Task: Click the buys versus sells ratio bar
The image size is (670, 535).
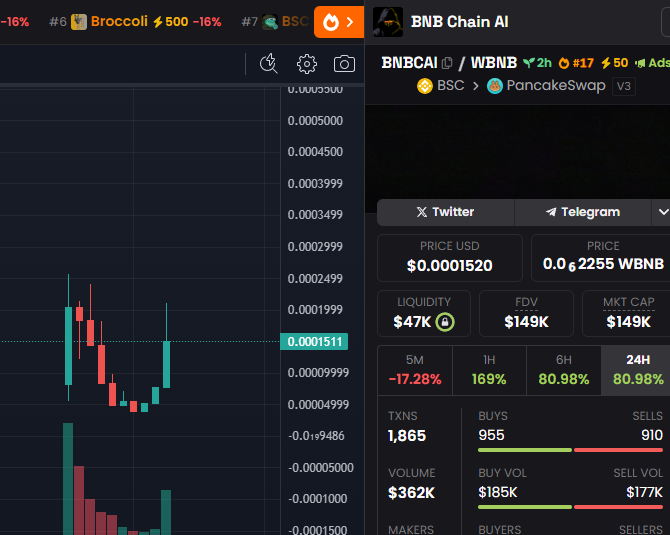Action: (x=570, y=450)
